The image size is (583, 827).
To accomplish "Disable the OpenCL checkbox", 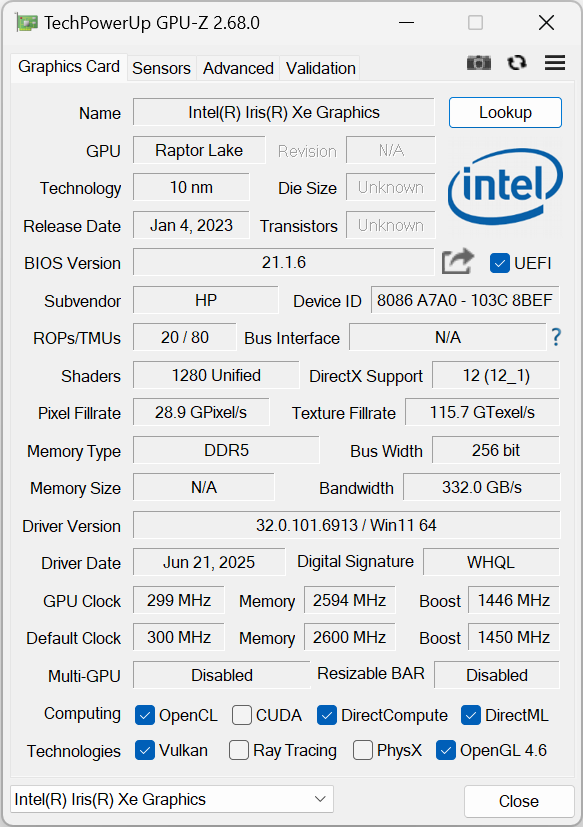I will point(144,715).
